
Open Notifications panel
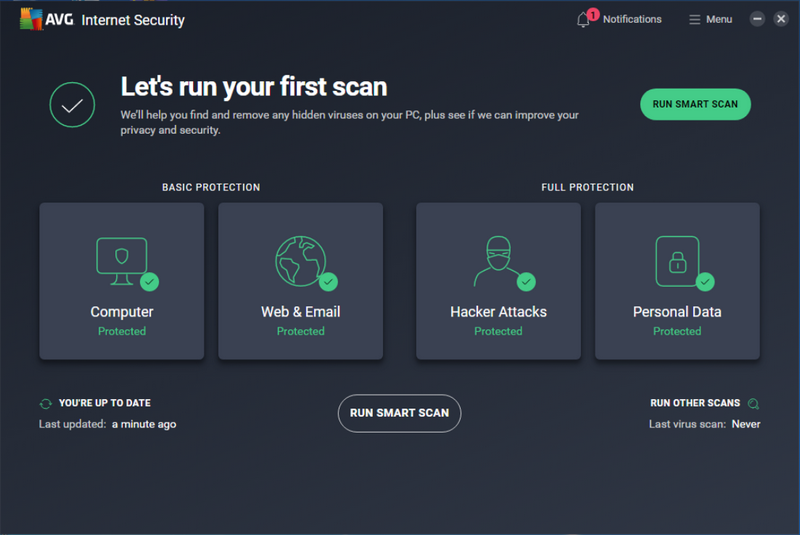[631, 20]
